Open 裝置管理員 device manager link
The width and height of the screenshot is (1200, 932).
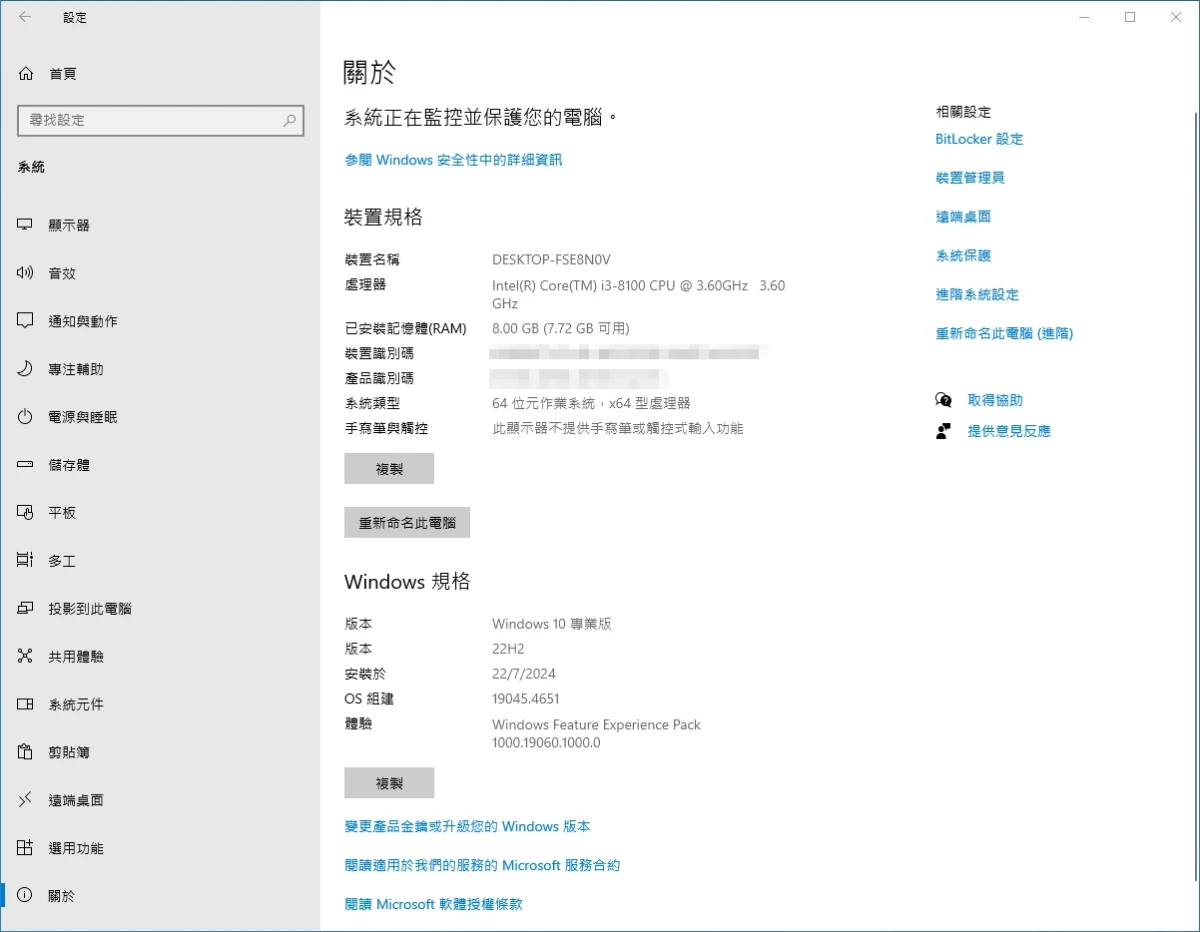coord(970,178)
